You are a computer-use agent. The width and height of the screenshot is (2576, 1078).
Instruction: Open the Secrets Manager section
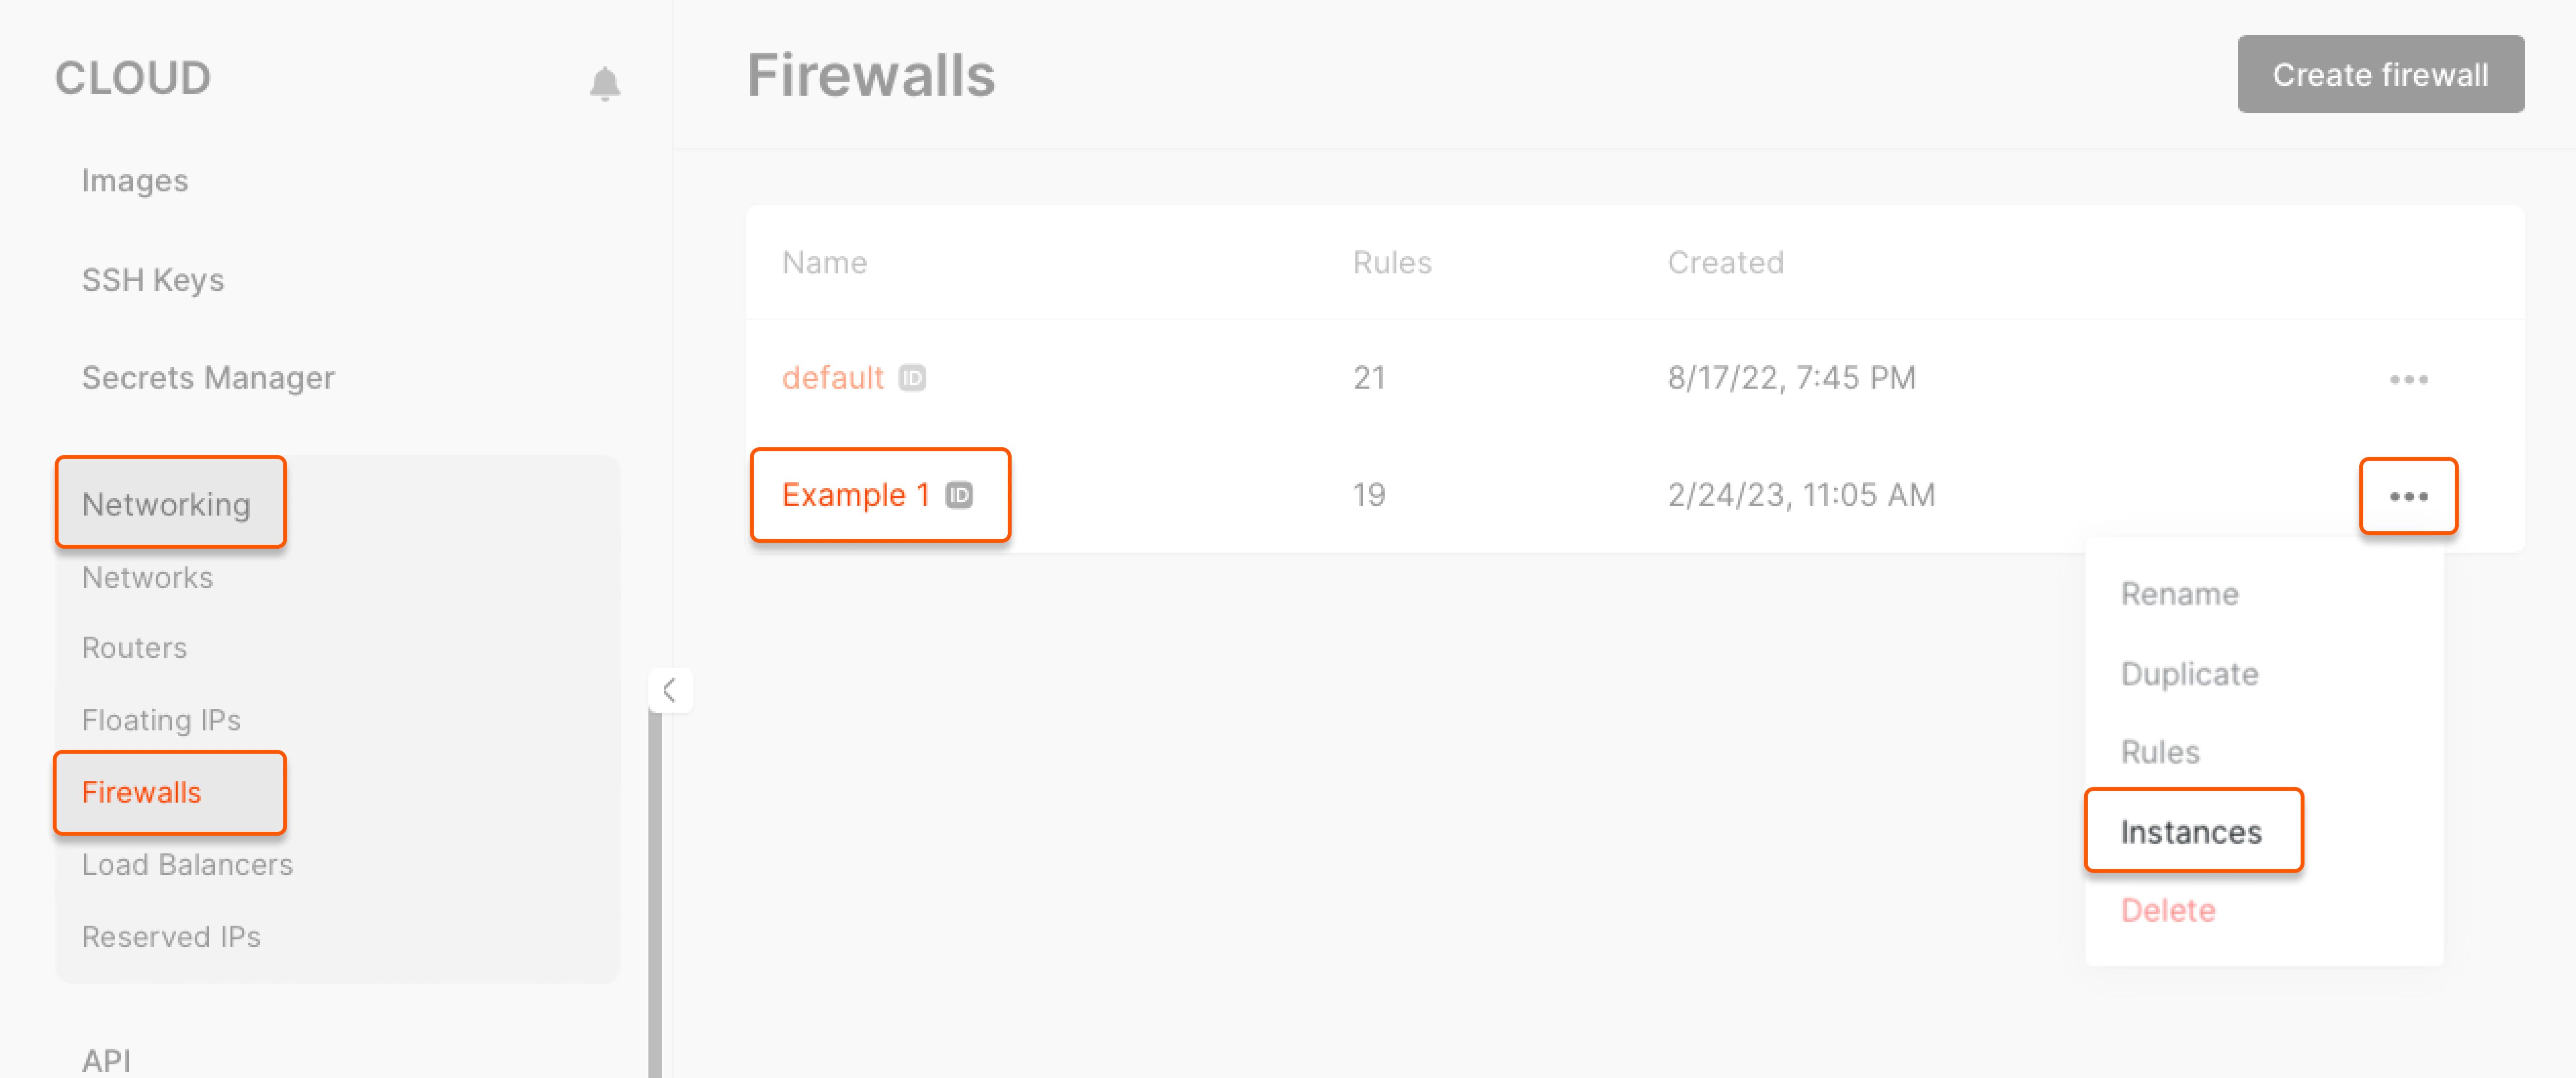pyautogui.click(x=208, y=377)
